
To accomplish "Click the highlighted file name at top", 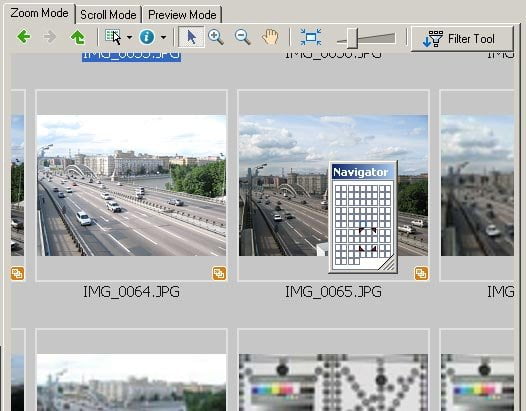I will [x=131, y=56].
